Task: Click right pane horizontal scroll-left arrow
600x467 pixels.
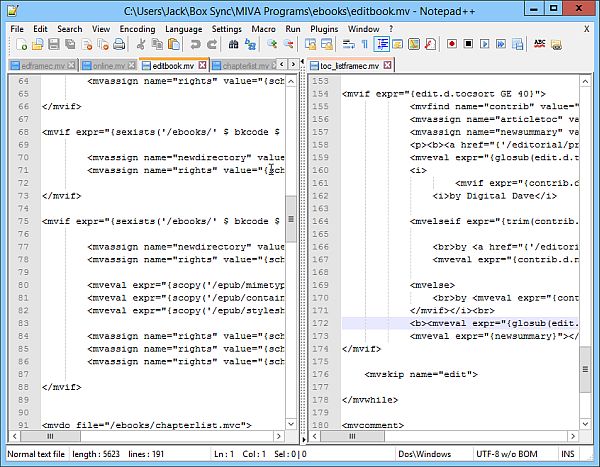Action: tap(315, 436)
